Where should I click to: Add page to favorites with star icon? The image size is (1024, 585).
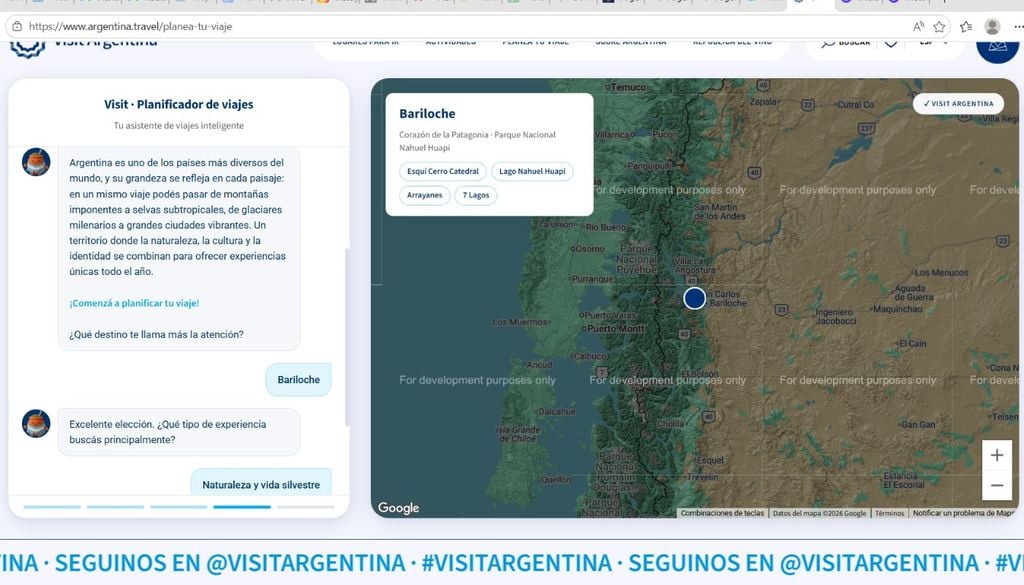tap(939, 27)
